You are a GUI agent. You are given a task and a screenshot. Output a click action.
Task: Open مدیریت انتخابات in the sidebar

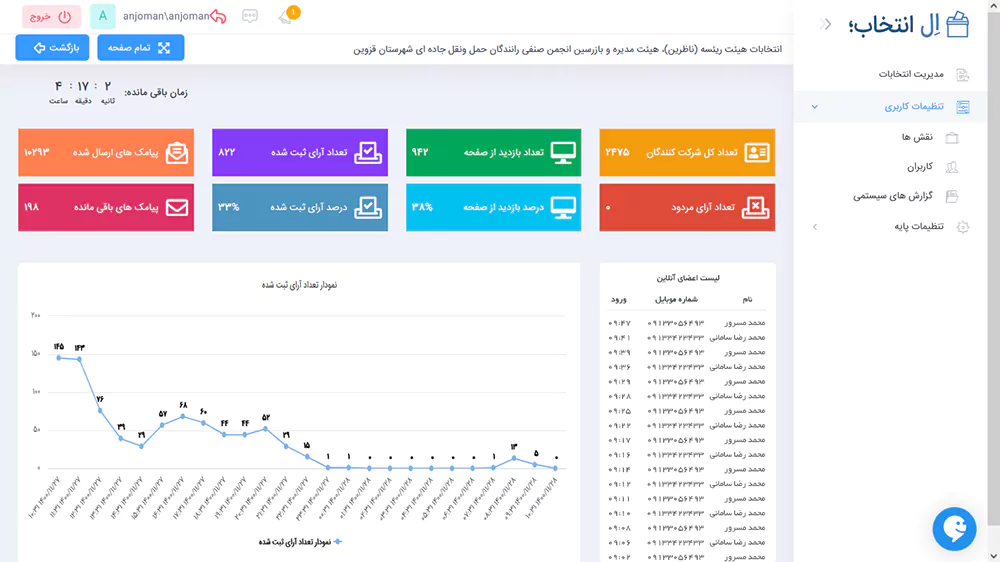(910, 75)
